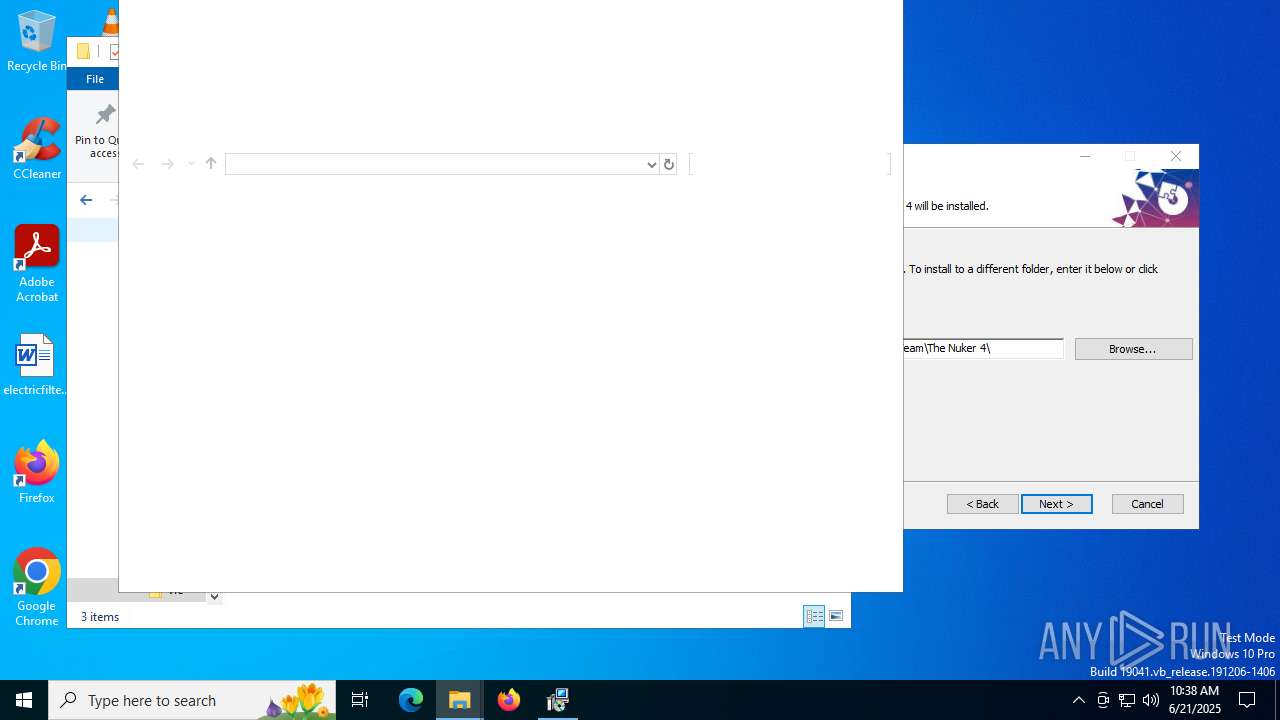This screenshot has height=720, width=1280.
Task: Click the navigation pane scroll down arrow
Action: (214, 596)
